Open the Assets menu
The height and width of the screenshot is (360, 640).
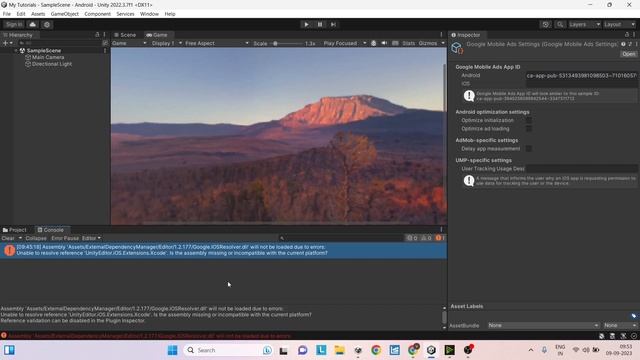38,14
